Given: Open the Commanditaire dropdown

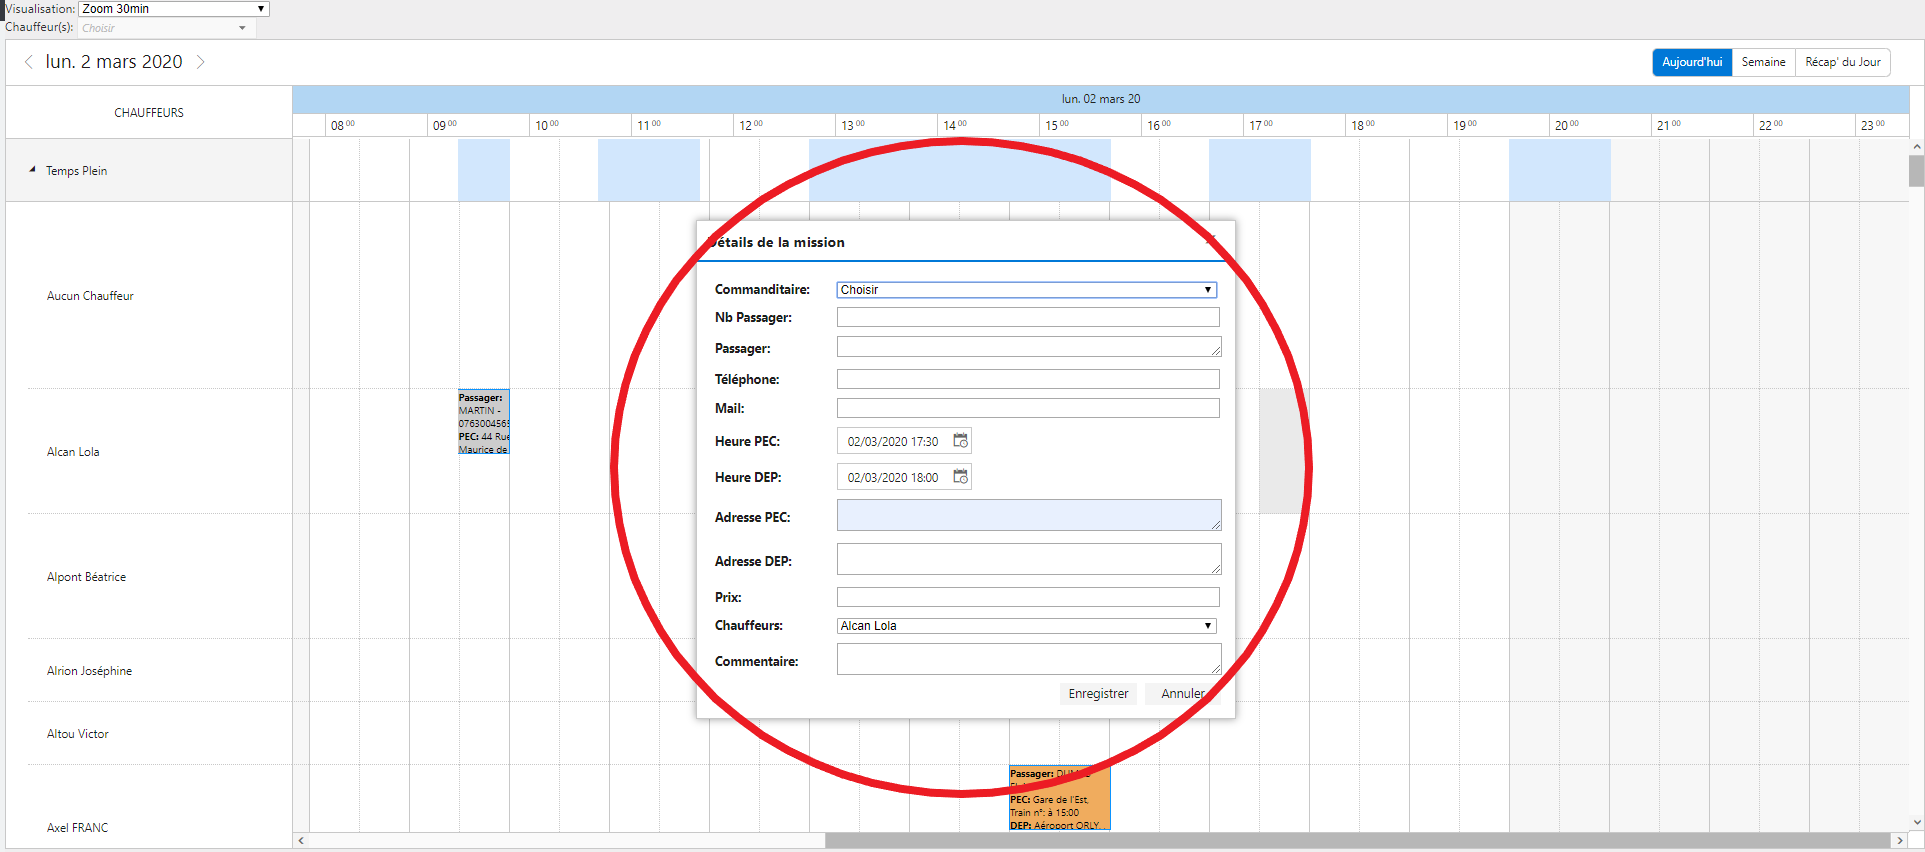Looking at the screenshot, I should [x=1026, y=290].
